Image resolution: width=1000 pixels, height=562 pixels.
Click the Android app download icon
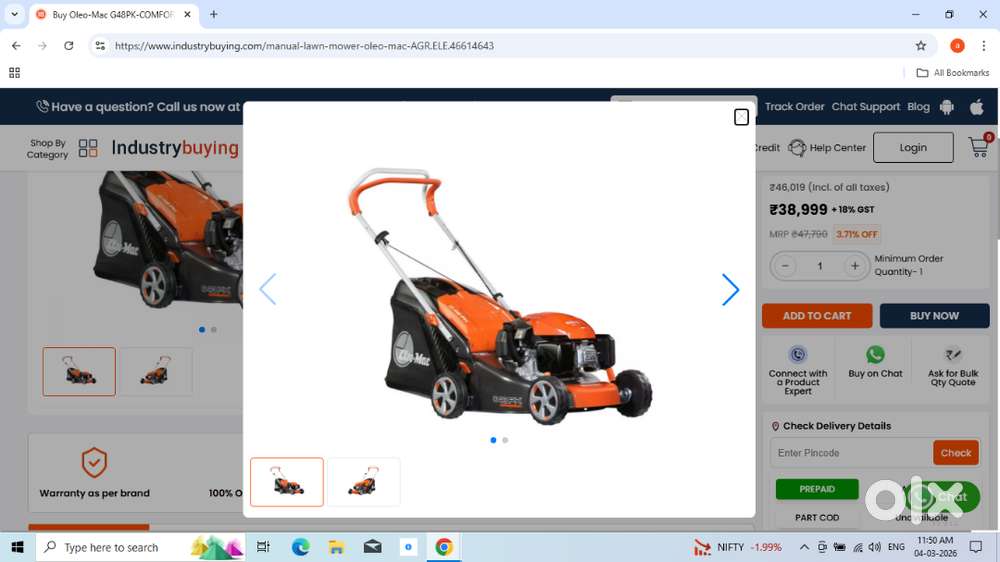tap(947, 107)
